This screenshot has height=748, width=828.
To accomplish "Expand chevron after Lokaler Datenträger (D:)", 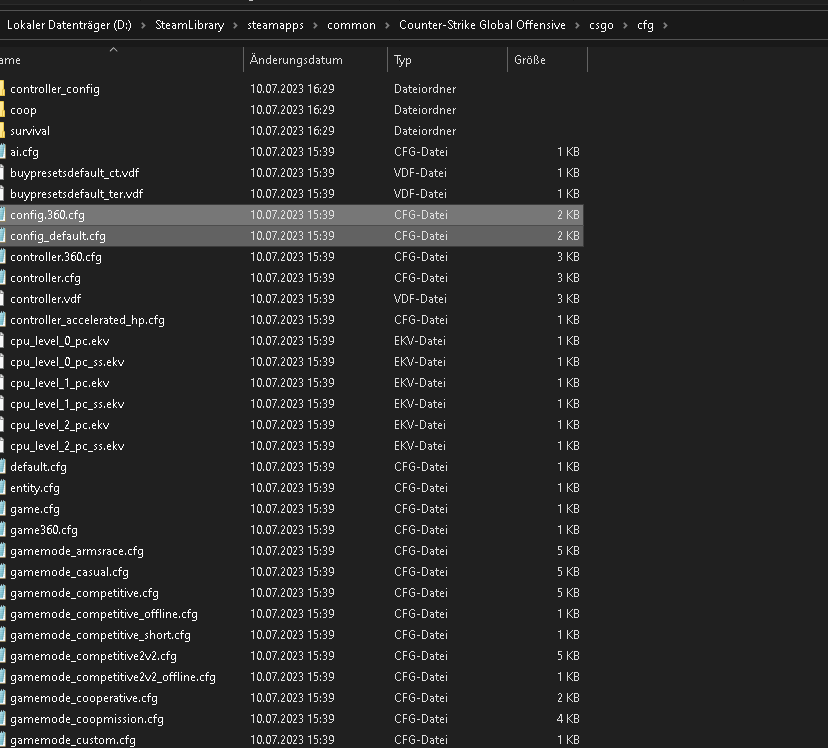I will pyautogui.click(x=143, y=25).
